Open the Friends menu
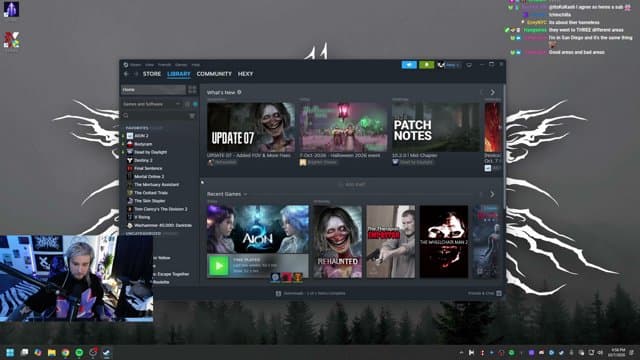Screen dimensions: 640x360 pos(164,65)
